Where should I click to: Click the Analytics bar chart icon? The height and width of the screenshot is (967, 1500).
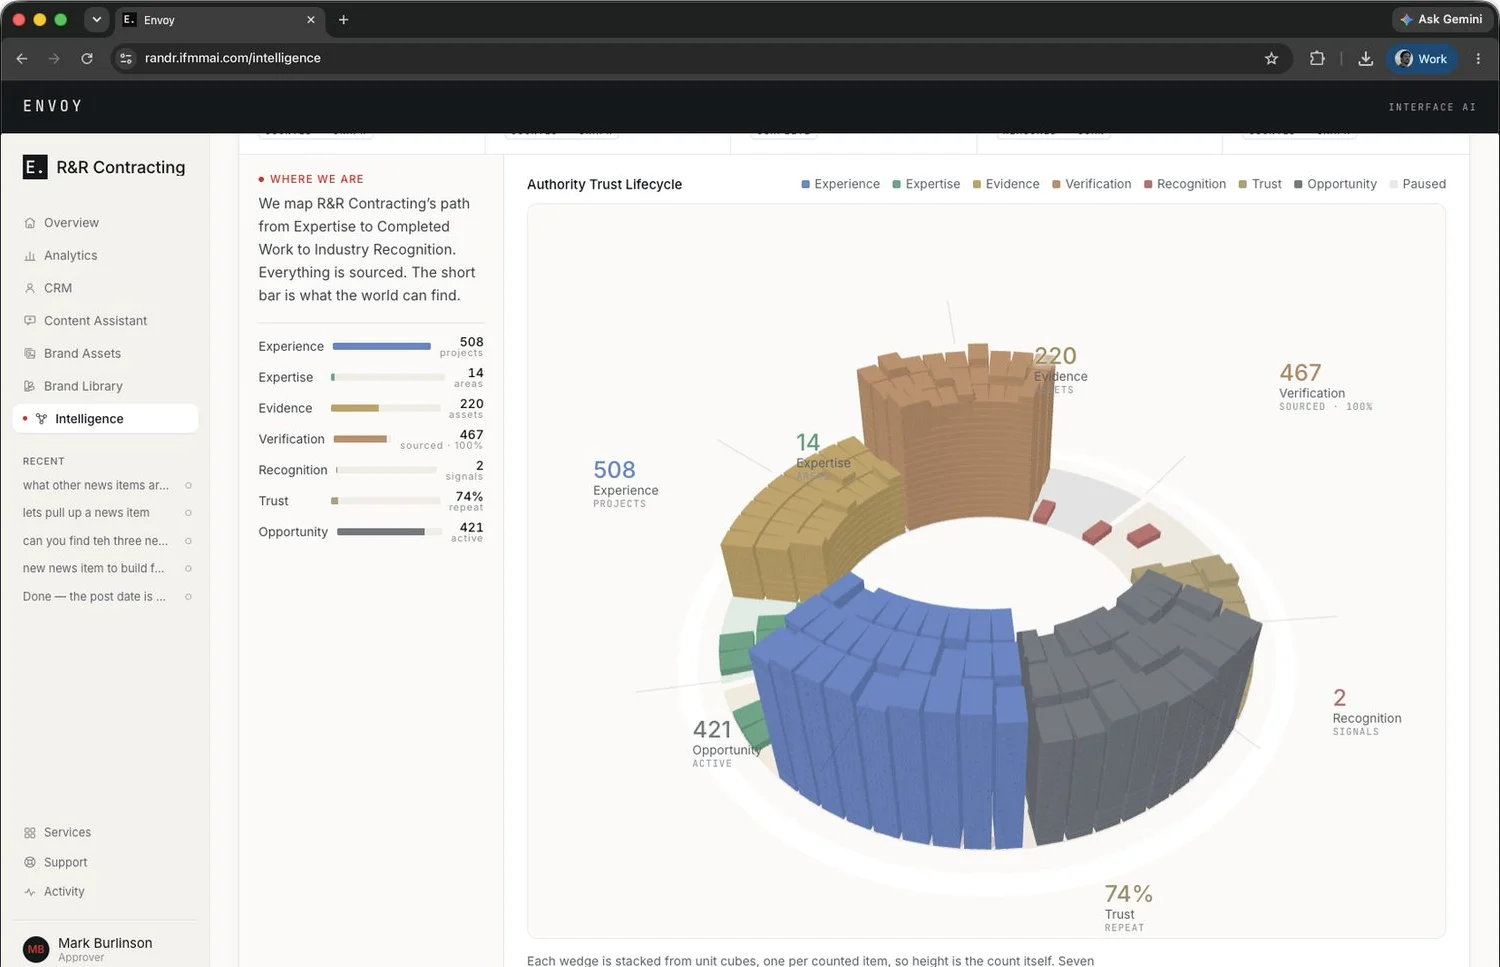click(x=30, y=256)
